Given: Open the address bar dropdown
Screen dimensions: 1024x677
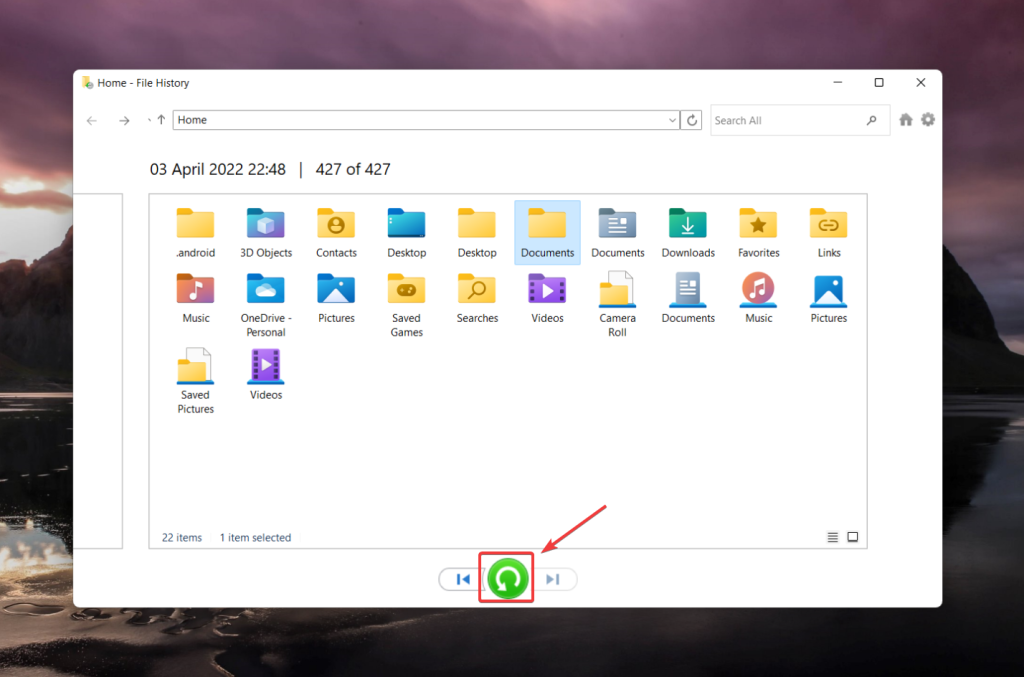Looking at the screenshot, I should click(673, 119).
